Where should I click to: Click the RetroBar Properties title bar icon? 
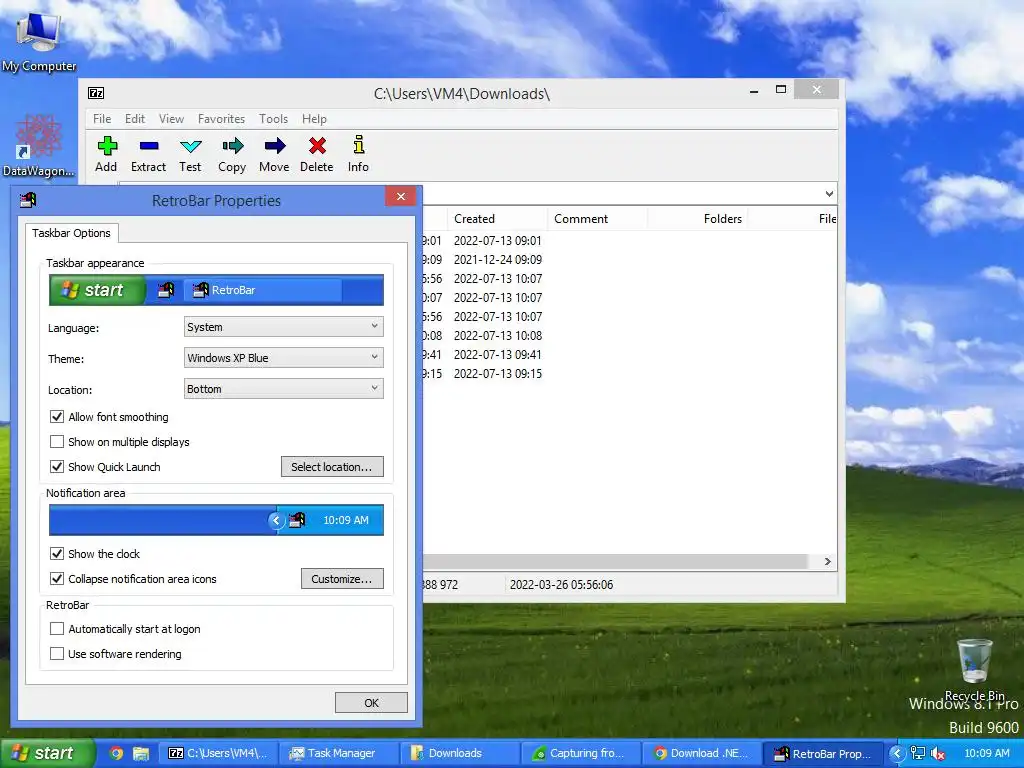[x=28, y=199]
